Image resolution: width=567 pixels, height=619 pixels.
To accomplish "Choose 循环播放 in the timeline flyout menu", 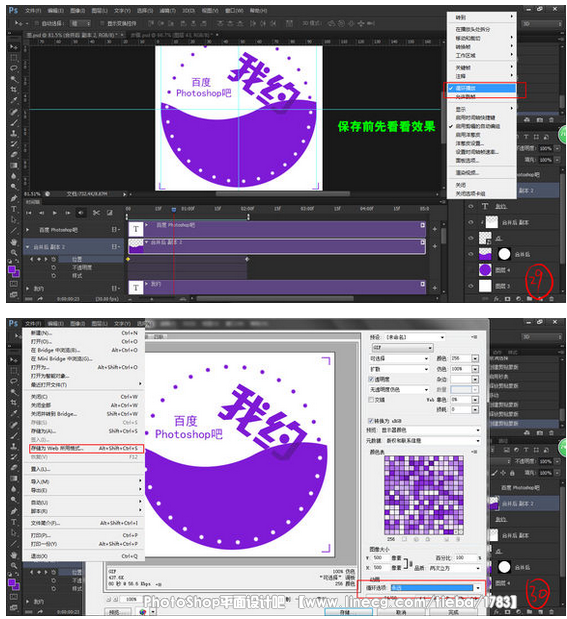I will (x=481, y=88).
